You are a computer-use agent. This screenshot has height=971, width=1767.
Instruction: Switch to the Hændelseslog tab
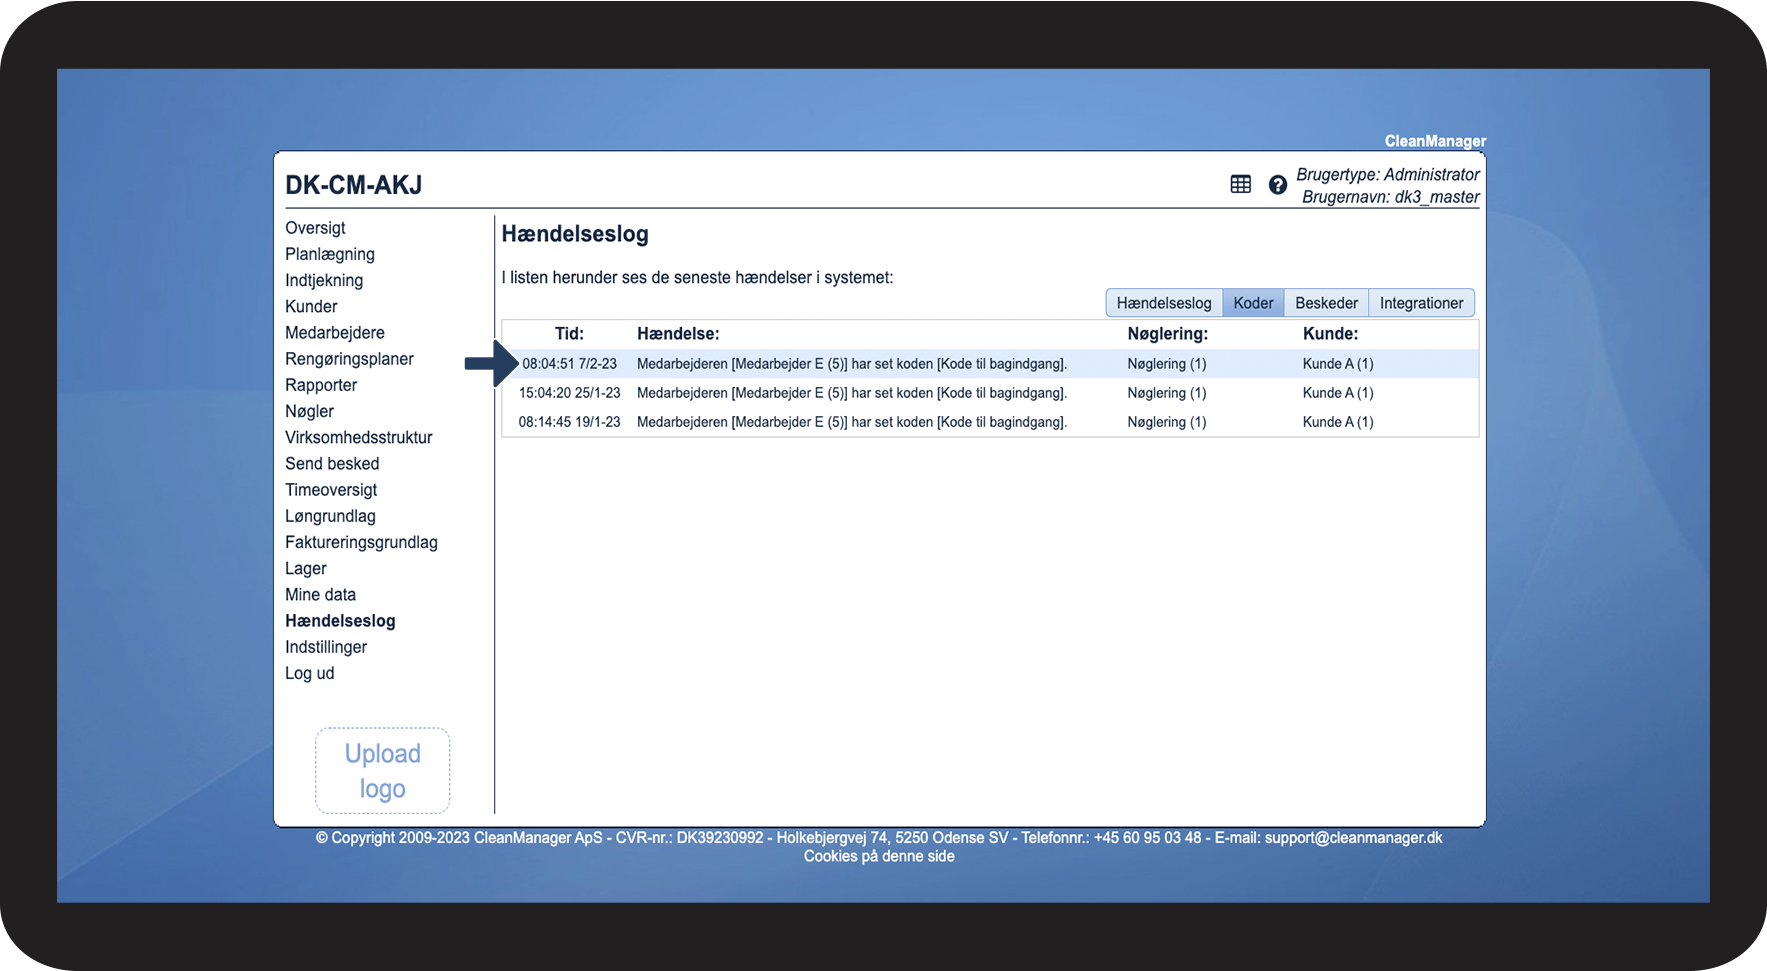tap(1164, 303)
